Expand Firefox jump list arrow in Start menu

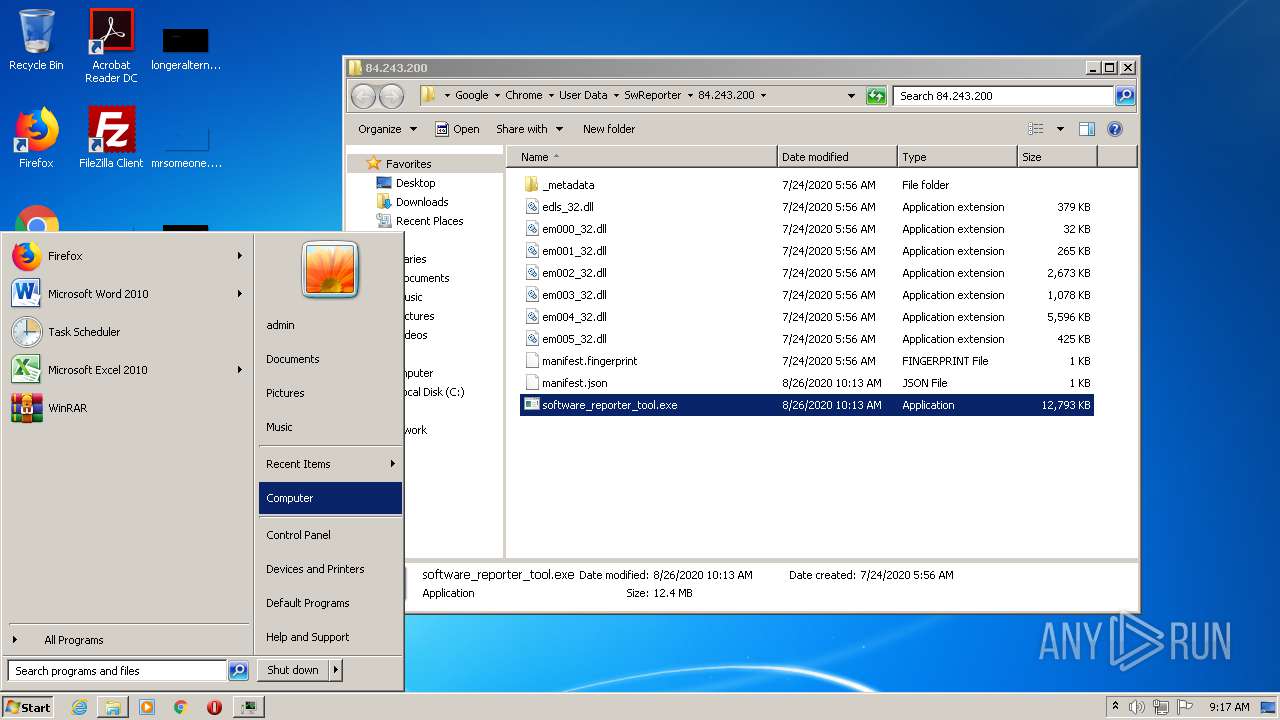point(240,256)
